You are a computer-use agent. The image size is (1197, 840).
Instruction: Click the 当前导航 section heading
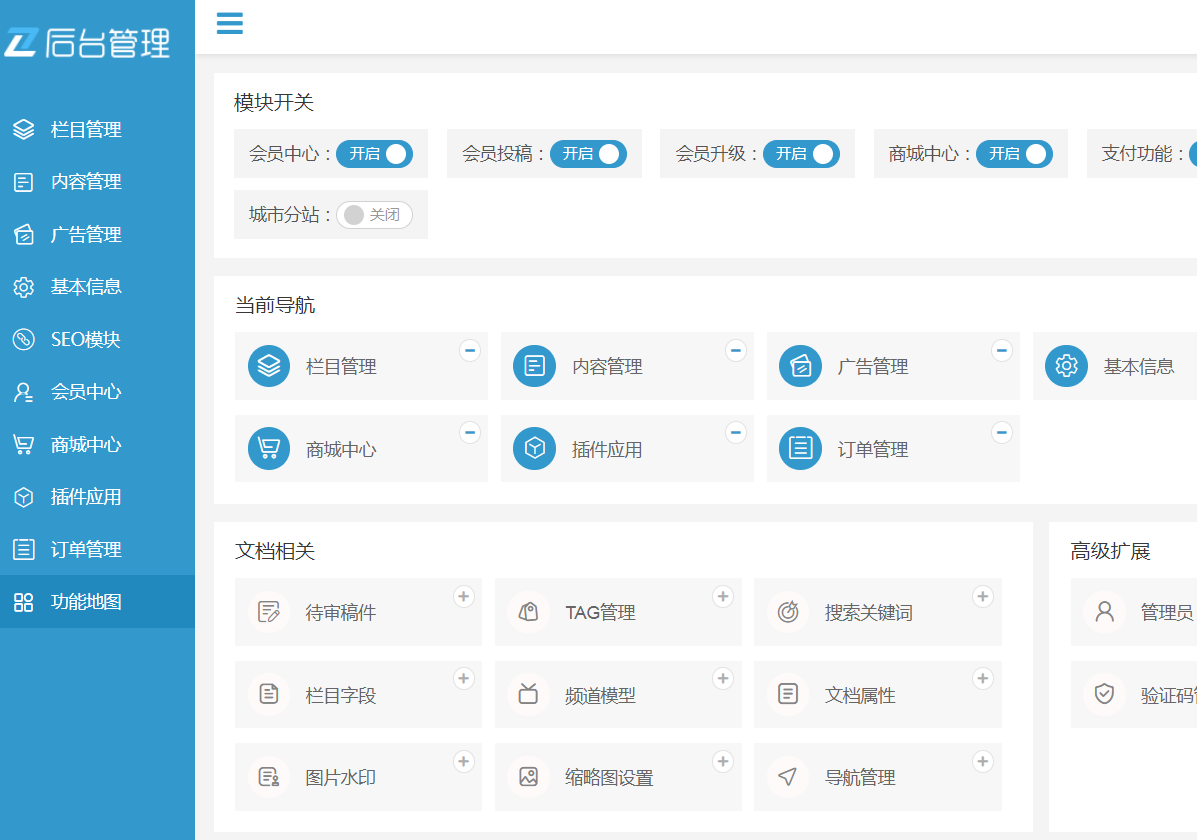(x=275, y=305)
